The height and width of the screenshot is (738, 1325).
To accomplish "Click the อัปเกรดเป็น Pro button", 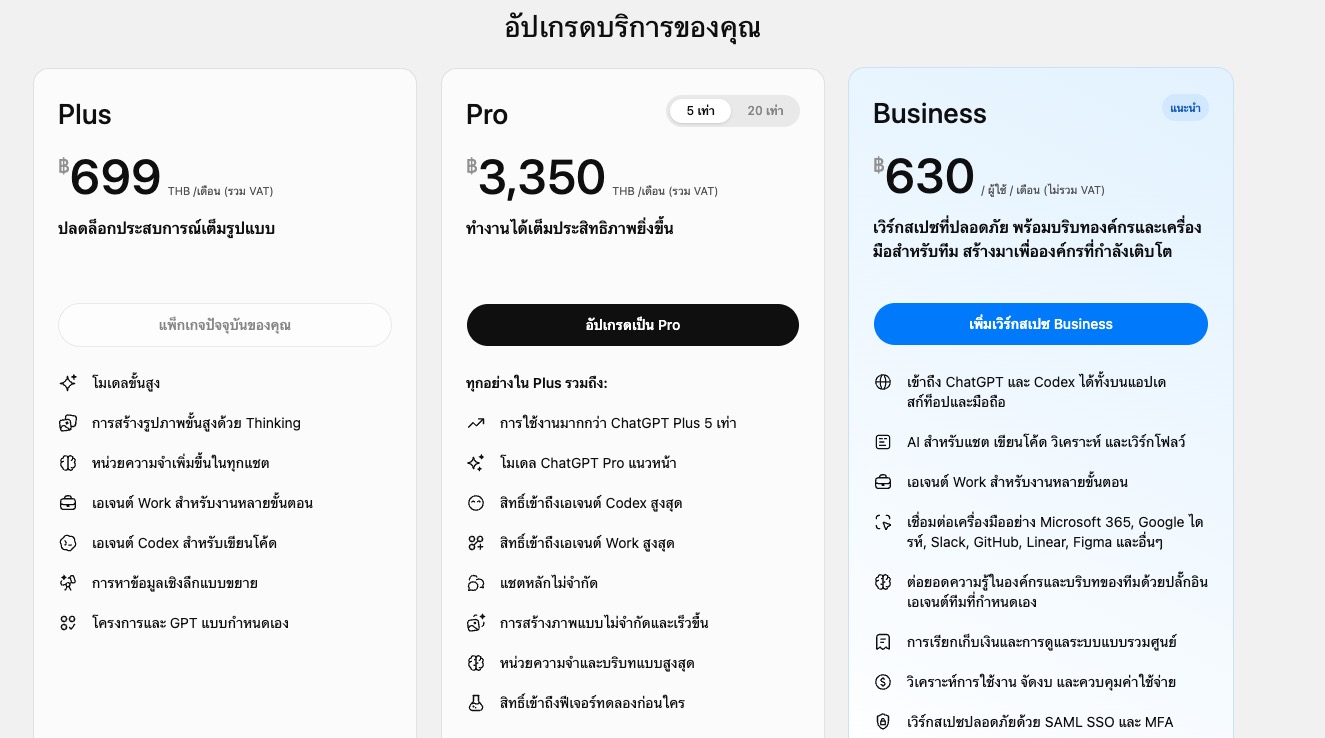I will (633, 325).
